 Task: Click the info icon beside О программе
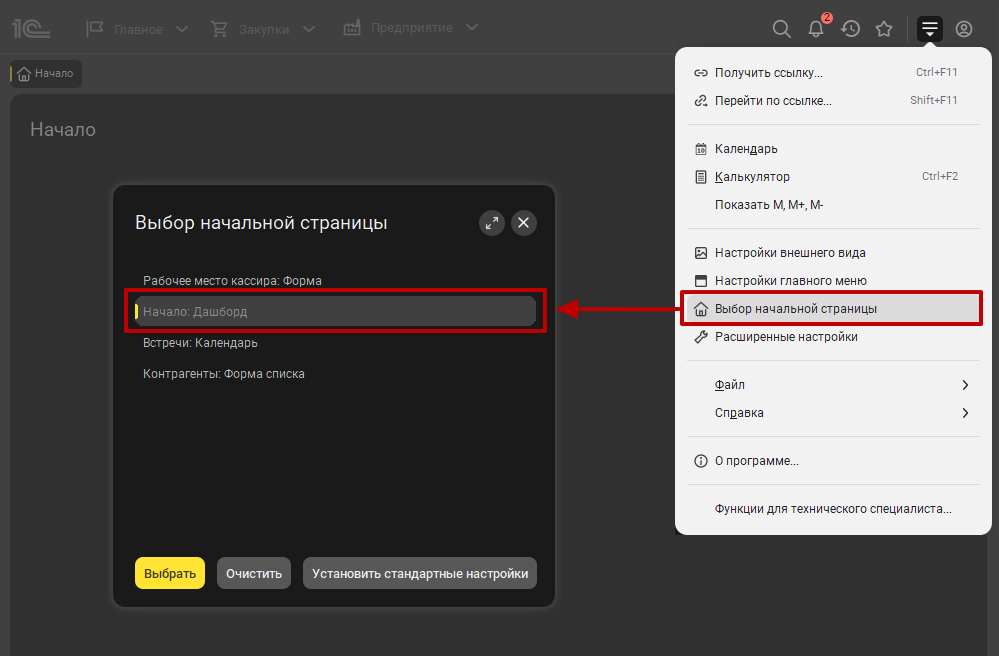(x=701, y=461)
